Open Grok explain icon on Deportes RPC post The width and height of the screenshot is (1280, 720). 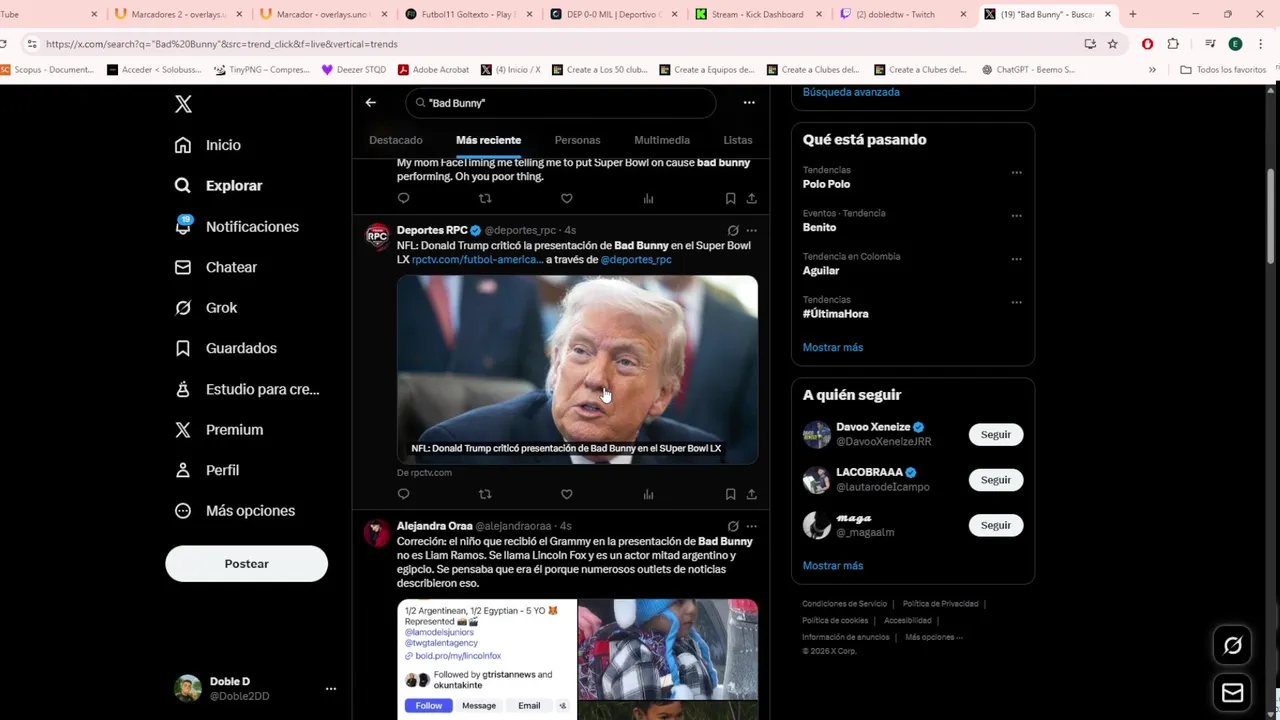[733, 230]
